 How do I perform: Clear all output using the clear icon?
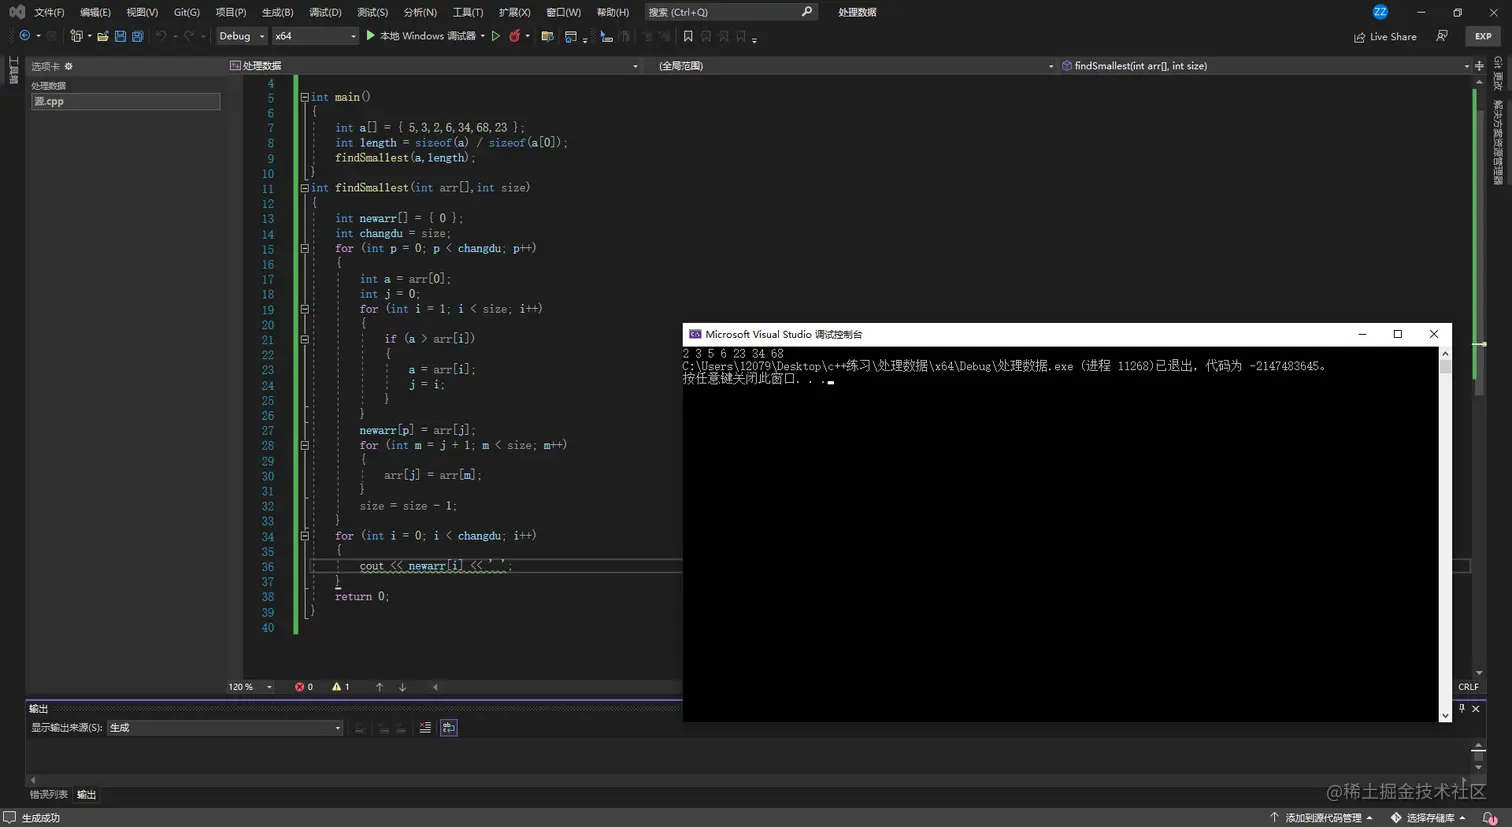pos(425,728)
